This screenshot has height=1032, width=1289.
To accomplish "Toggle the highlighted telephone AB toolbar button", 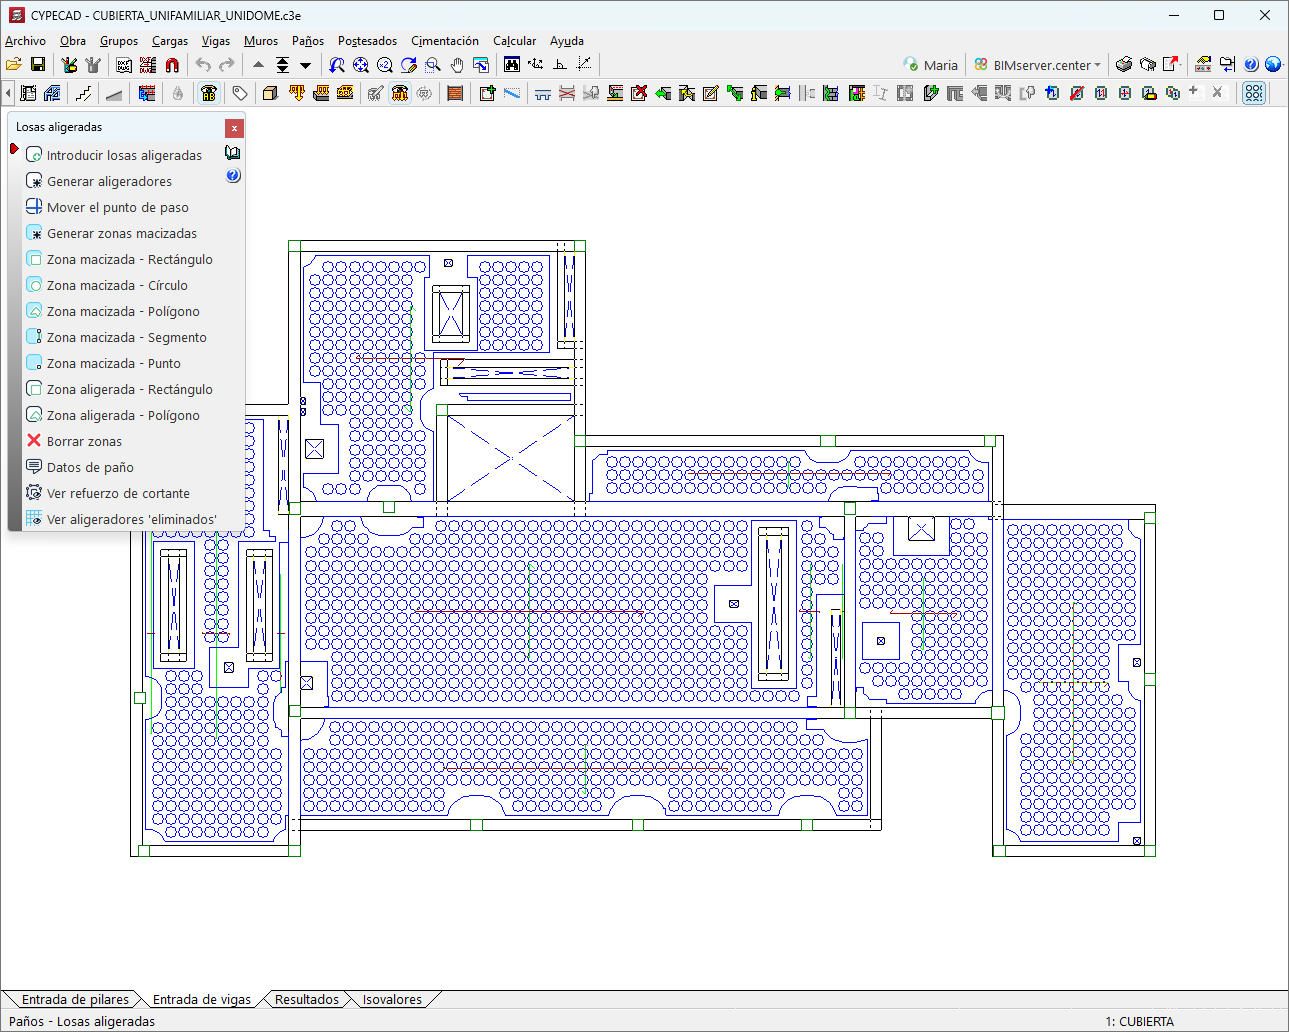I will click(208, 93).
